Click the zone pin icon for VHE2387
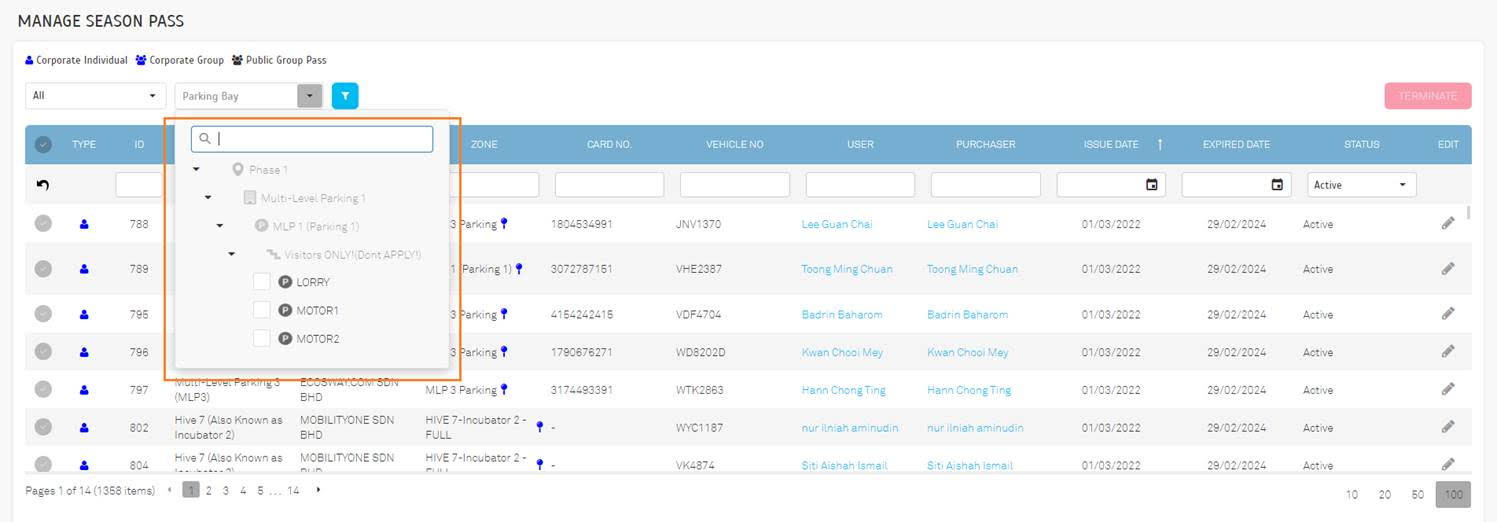Viewport: 1497px width, 522px height. tap(519, 269)
